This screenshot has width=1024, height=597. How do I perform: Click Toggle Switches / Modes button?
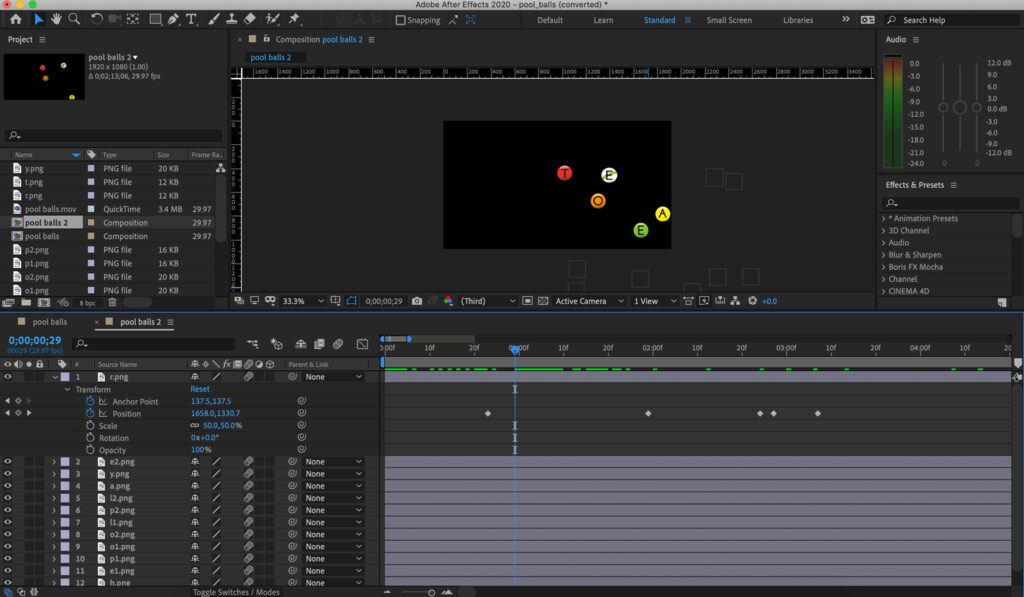[237, 591]
